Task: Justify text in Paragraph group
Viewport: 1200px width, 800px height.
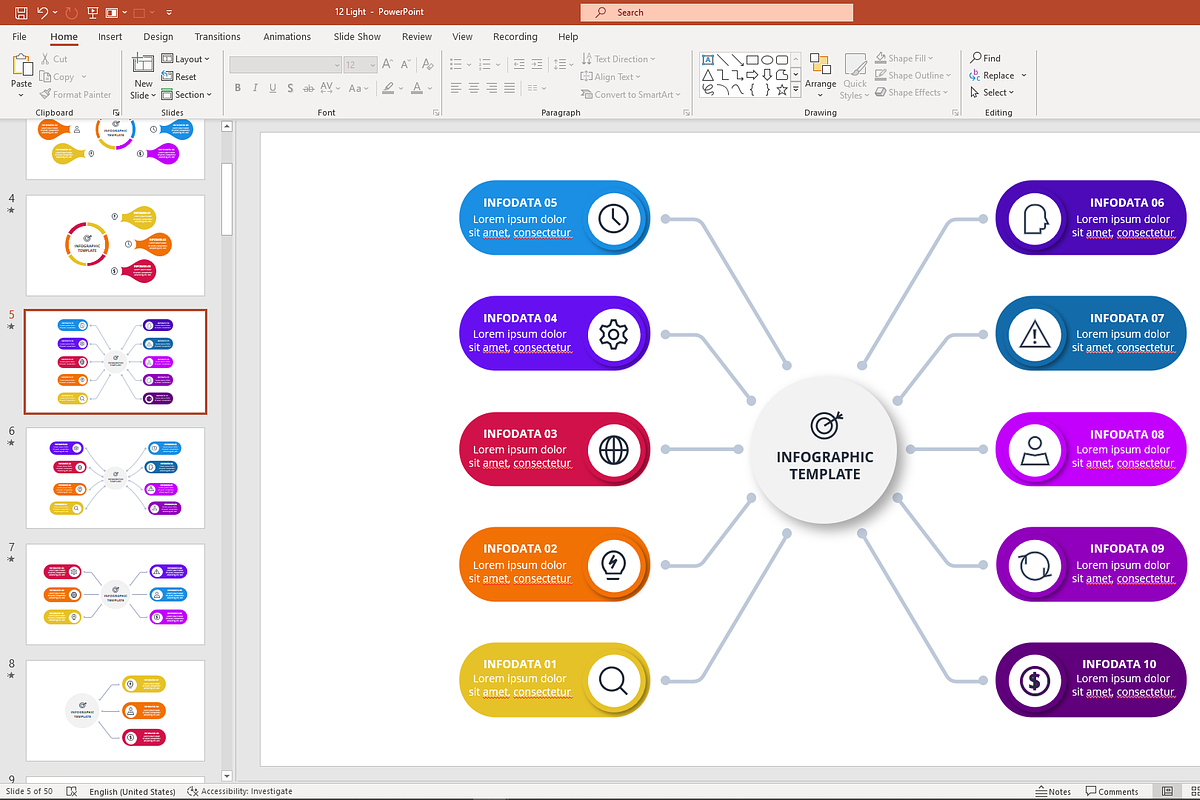Action: [x=509, y=88]
